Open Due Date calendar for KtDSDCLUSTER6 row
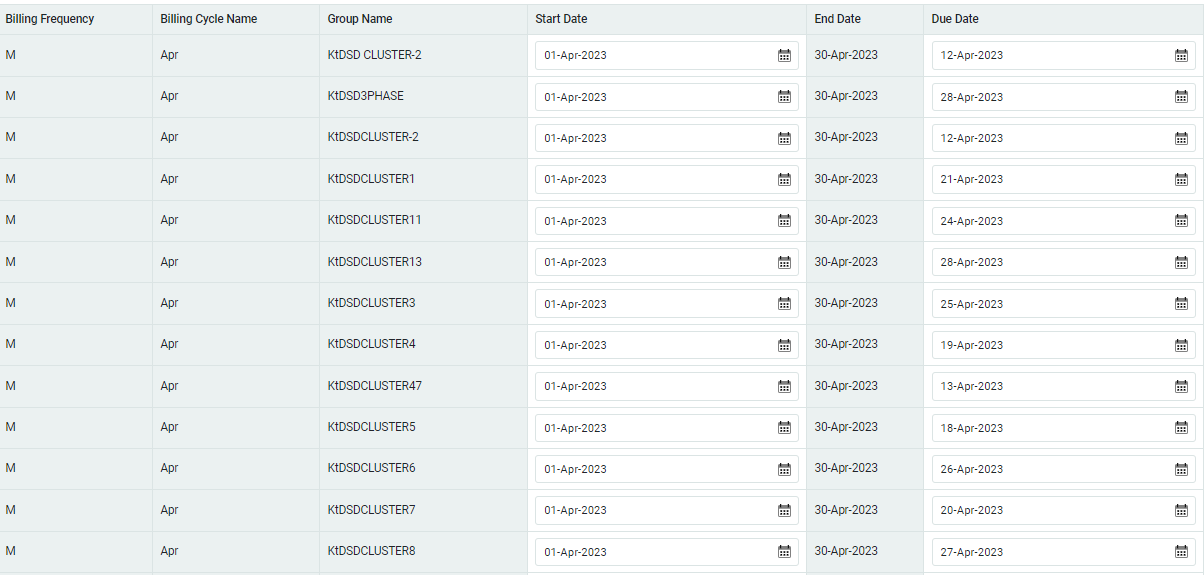Screen dimensions: 1204x575 pyautogui.click(x=1181, y=469)
